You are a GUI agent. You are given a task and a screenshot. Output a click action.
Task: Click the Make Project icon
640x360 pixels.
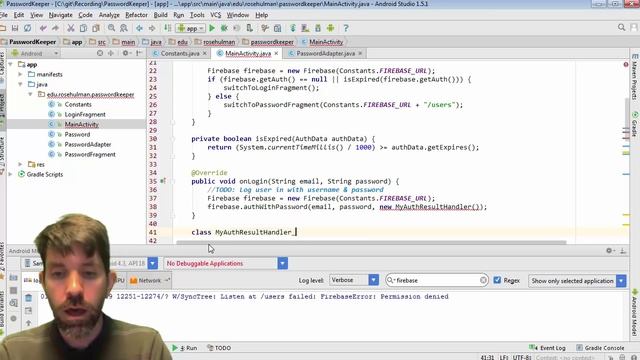167,28
